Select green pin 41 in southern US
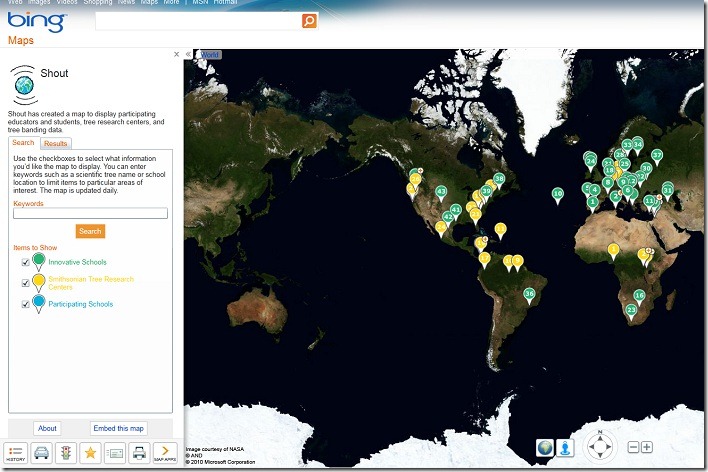This screenshot has width=708, height=472. tap(456, 211)
